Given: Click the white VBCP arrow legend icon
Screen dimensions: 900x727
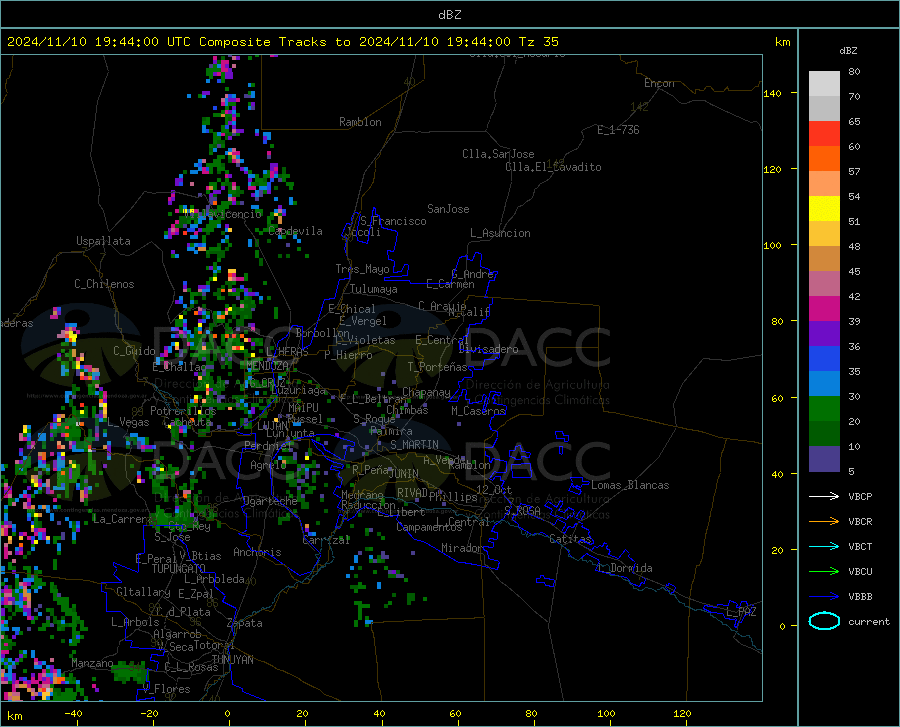Looking at the screenshot, I should [x=824, y=496].
